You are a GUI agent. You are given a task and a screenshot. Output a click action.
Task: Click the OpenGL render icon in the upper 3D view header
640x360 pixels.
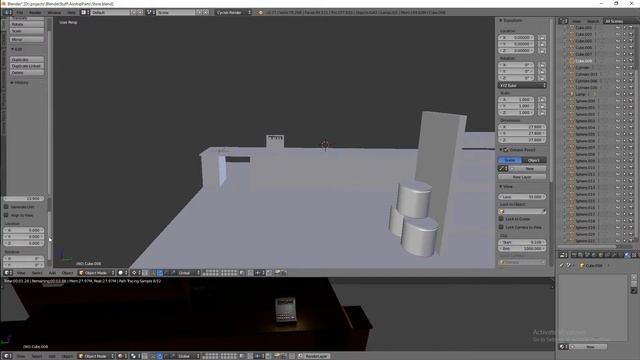click(278, 273)
